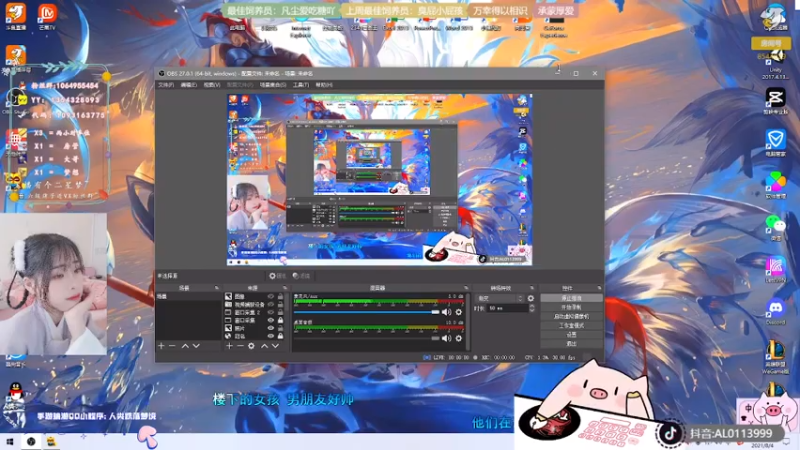Click the 桌面音频 volume slider
800x450 pixels.
(x=366, y=338)
